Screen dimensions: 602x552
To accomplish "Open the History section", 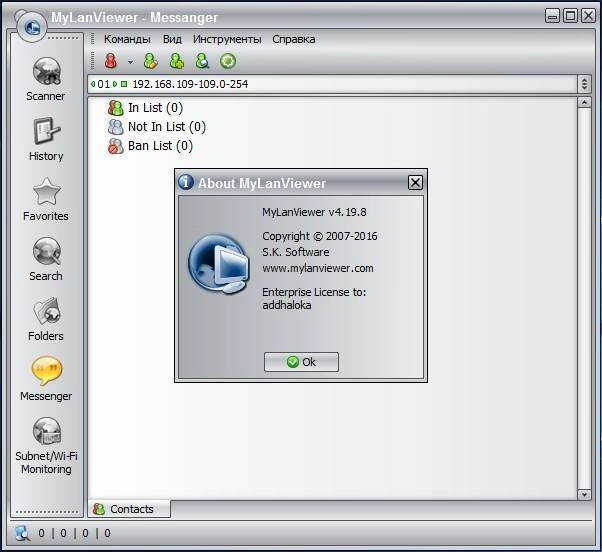I will (x=46, y=139).
